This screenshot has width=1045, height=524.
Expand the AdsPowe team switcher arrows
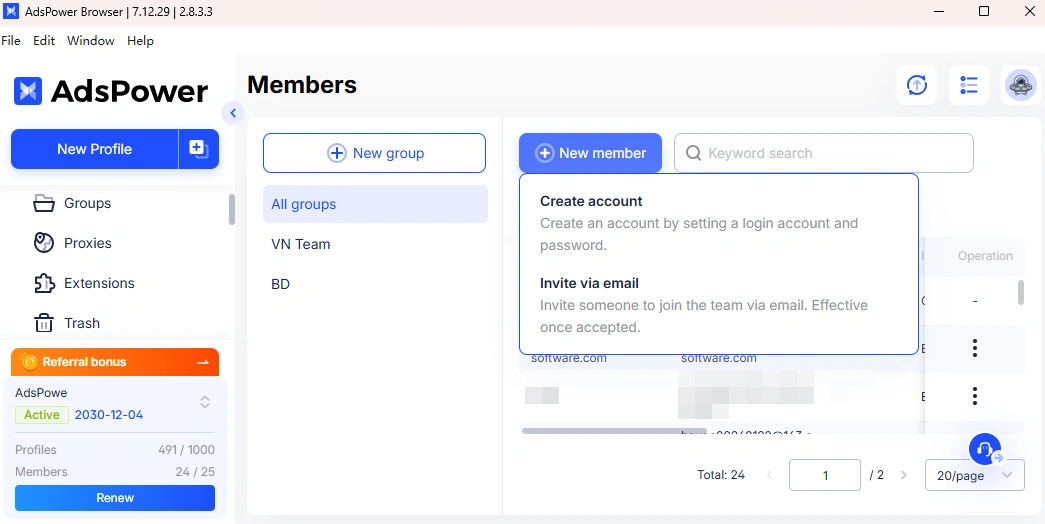(x=205, y=402)
